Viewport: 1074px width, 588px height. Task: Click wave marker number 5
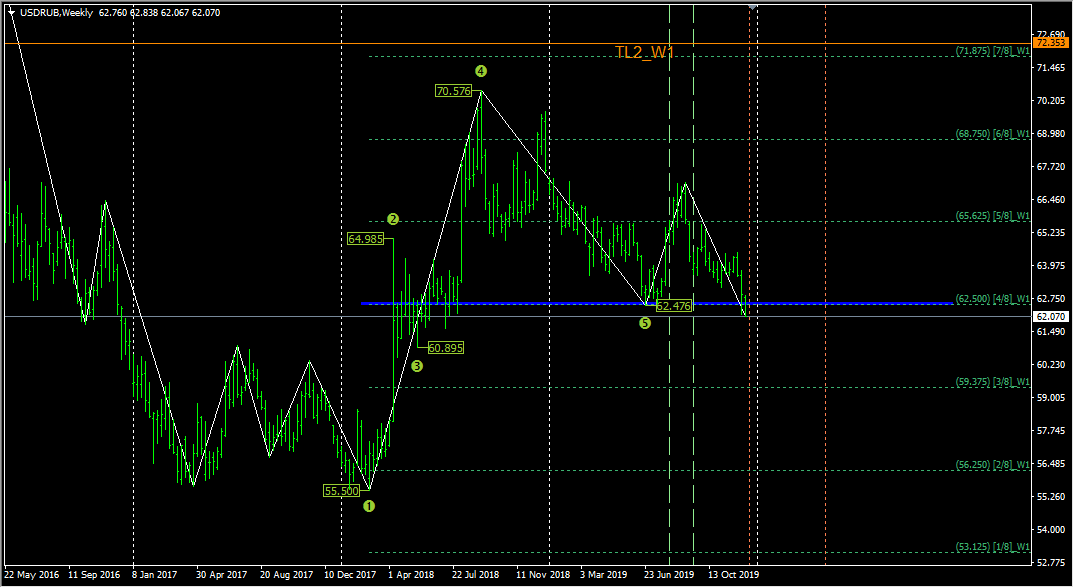point(645,323)
